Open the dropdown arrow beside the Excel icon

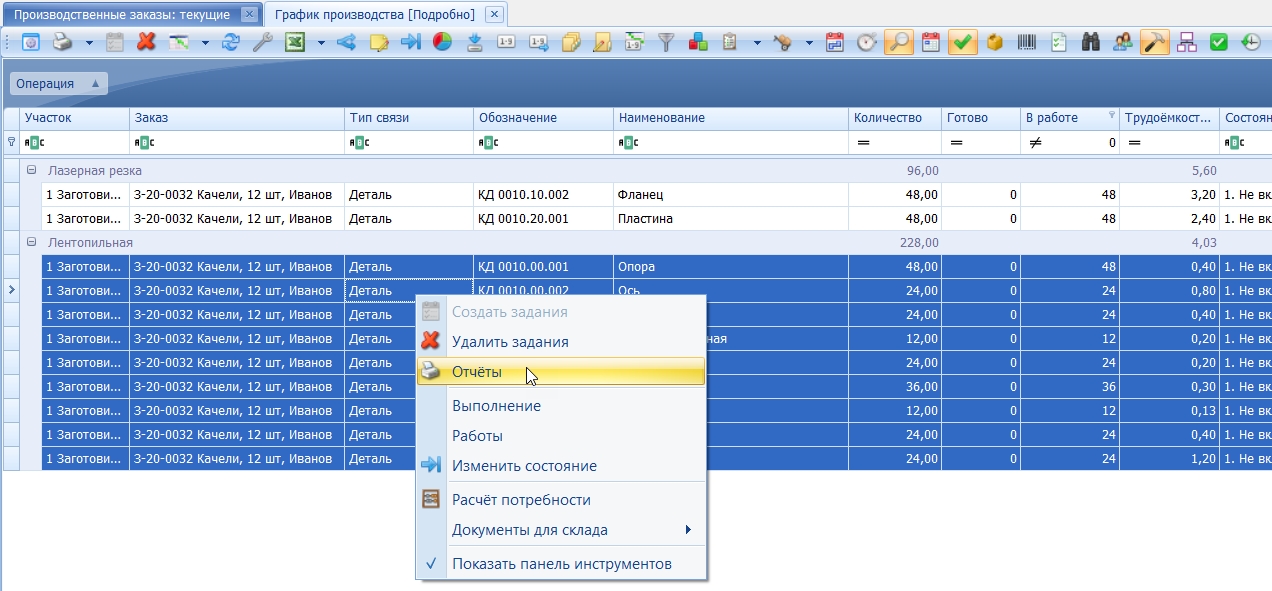point(321,42)
